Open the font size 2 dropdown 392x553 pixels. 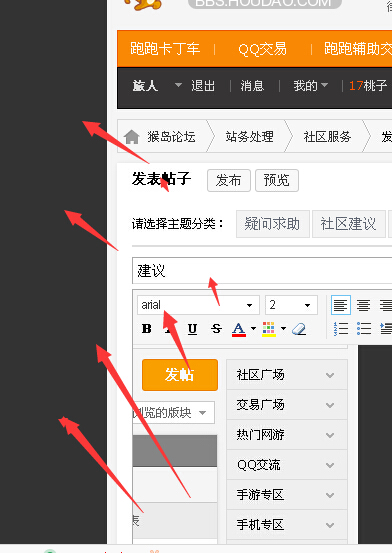pos(291,305)
